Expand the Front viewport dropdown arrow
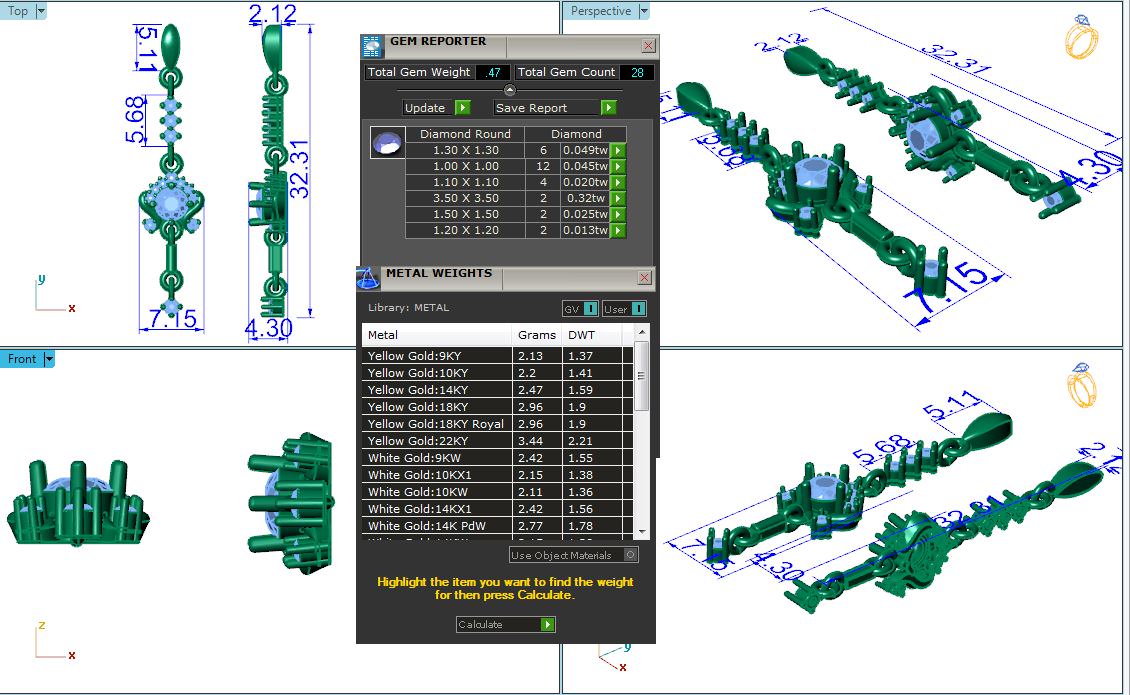This screenshot has height=695, width=1130. (48, 359)
